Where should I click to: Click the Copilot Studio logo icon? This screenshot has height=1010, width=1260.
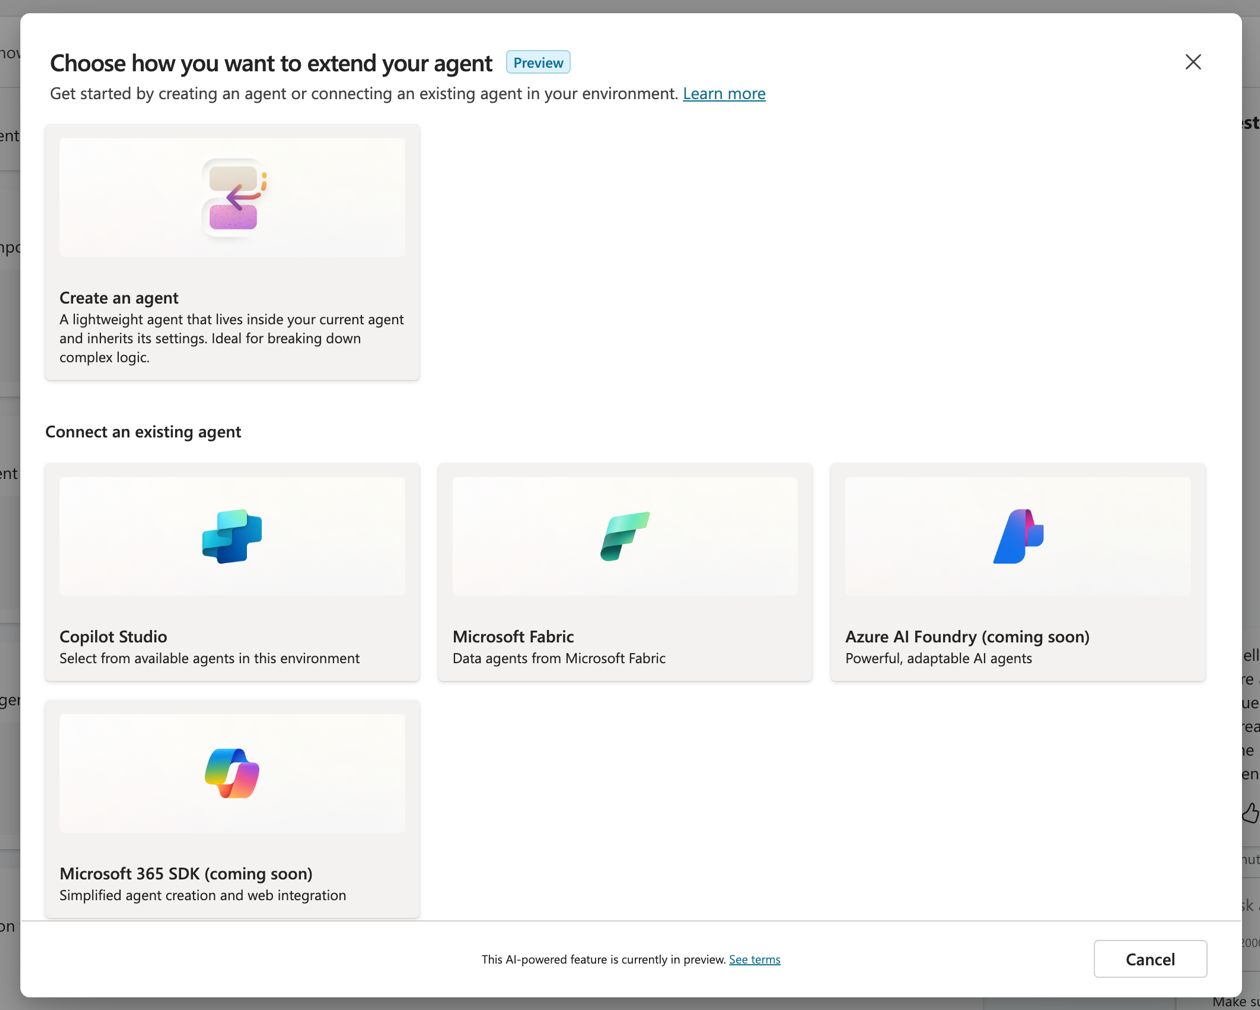tap(232, 537)
